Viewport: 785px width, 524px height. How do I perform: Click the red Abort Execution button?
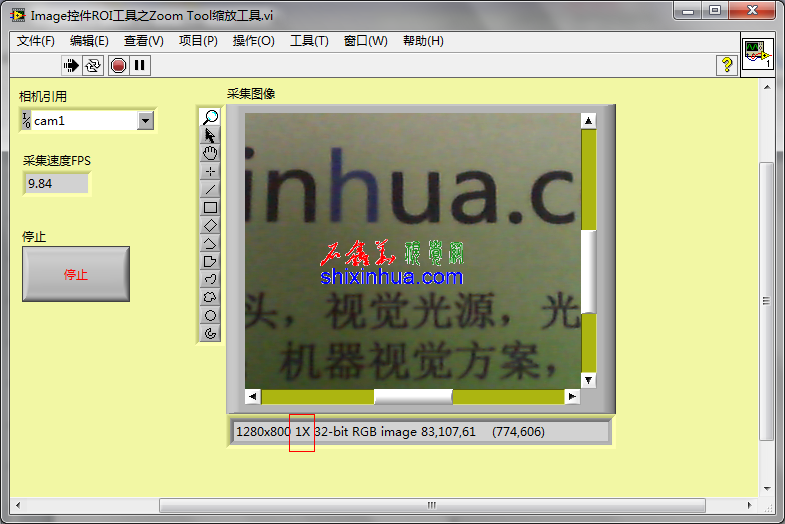[119, 66]
